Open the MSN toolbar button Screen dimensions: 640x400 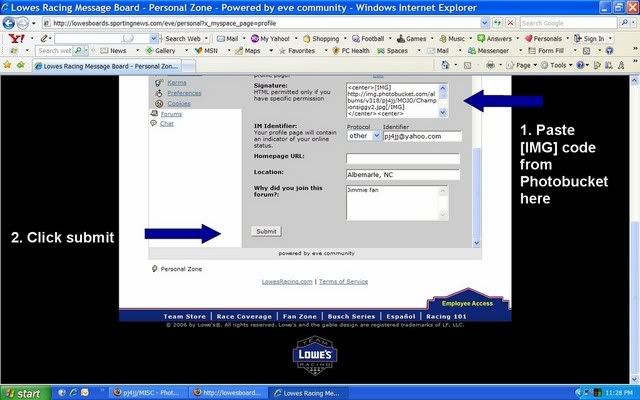206,51
